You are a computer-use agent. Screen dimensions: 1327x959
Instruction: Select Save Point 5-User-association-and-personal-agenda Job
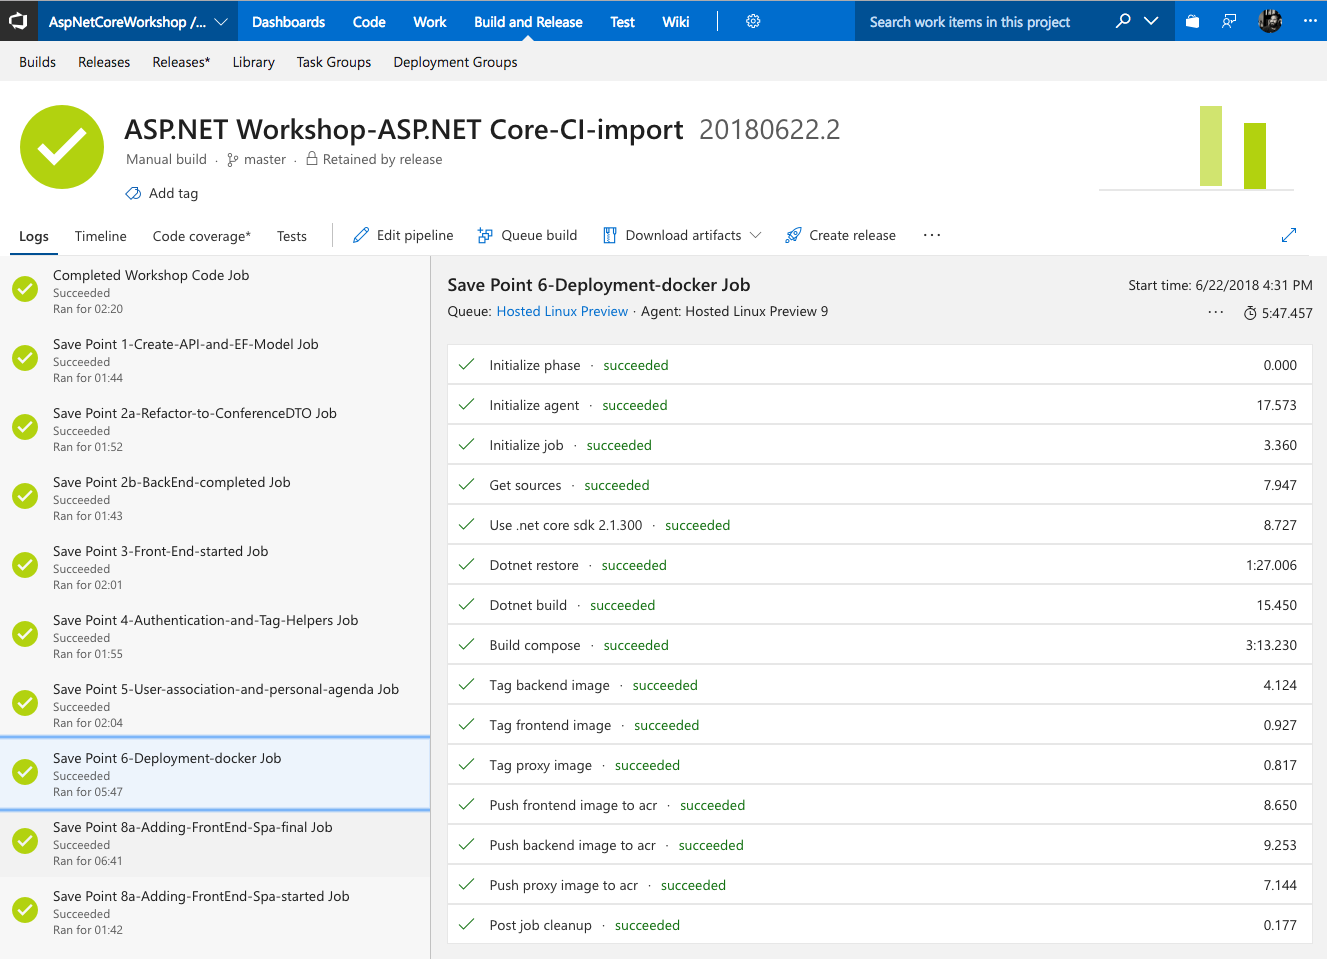[x=215, y=705]
